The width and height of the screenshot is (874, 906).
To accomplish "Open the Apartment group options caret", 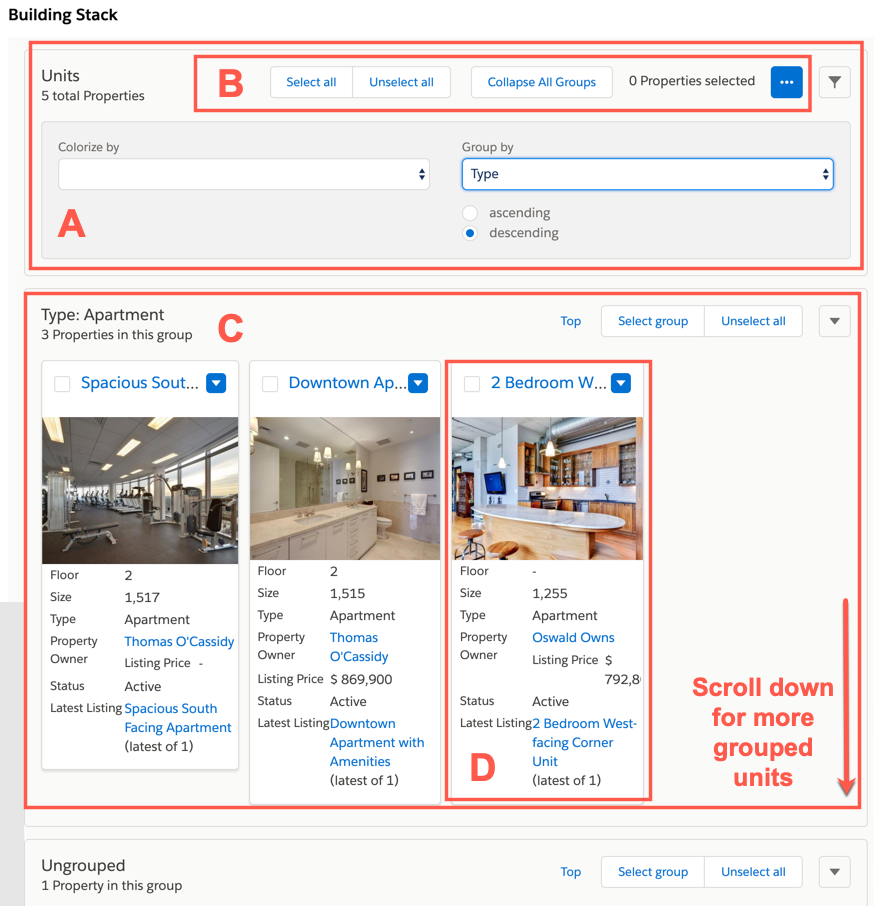I will tap(834, 321).
